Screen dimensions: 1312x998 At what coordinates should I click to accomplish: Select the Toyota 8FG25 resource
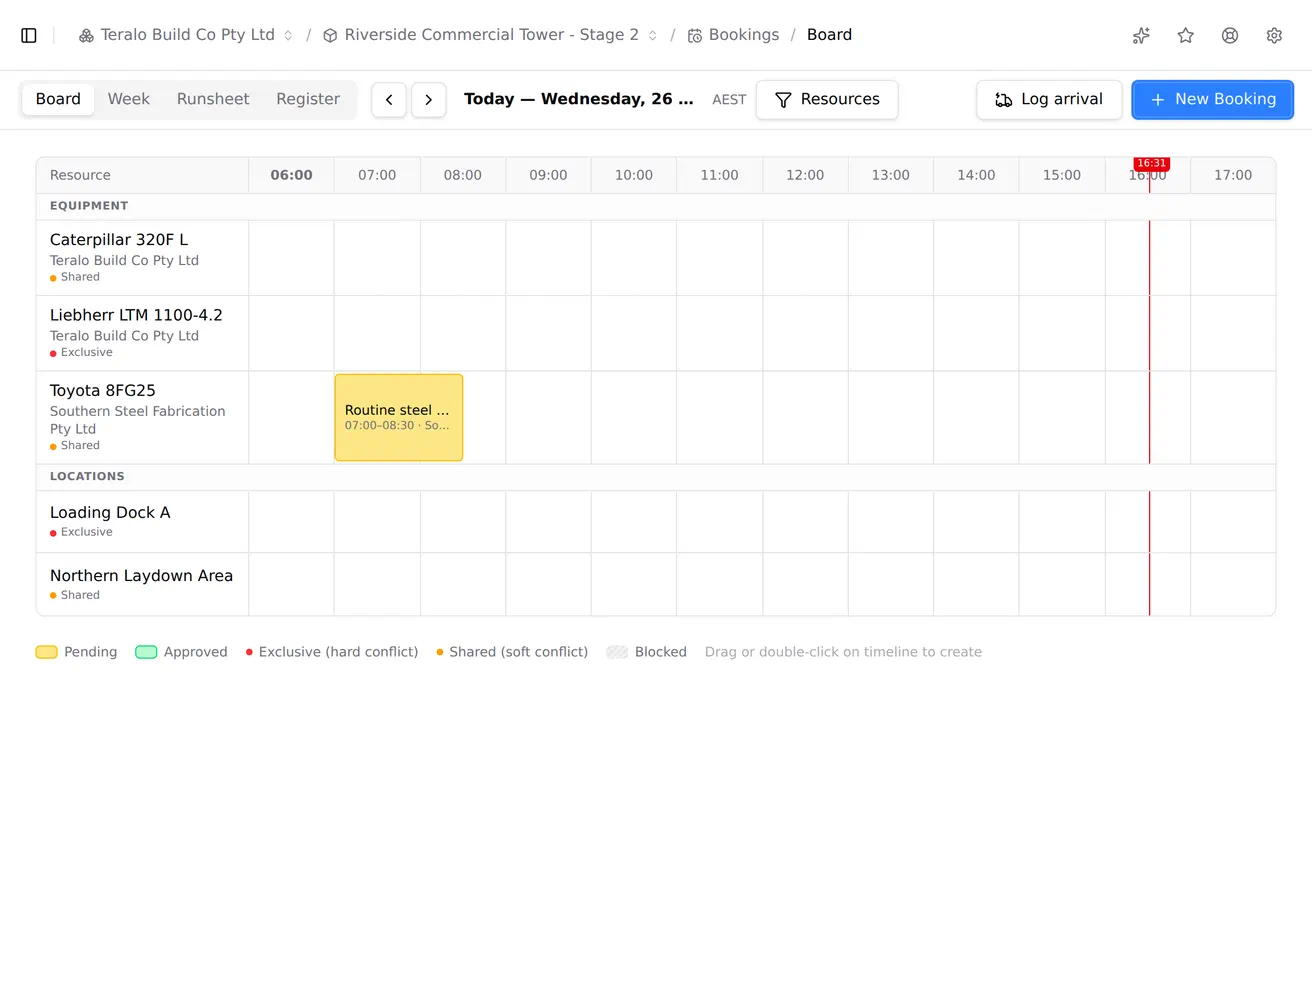[142, 418]
